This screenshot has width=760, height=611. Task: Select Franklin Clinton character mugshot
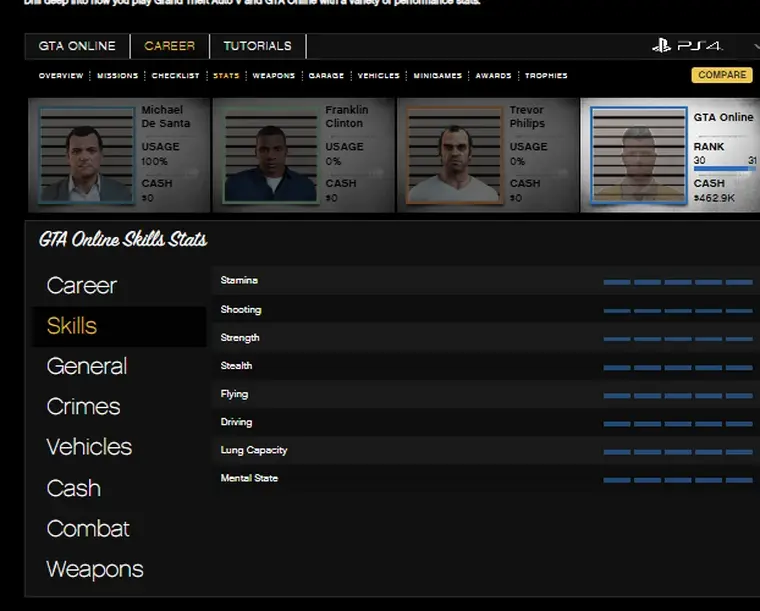[x=270, y=155]
